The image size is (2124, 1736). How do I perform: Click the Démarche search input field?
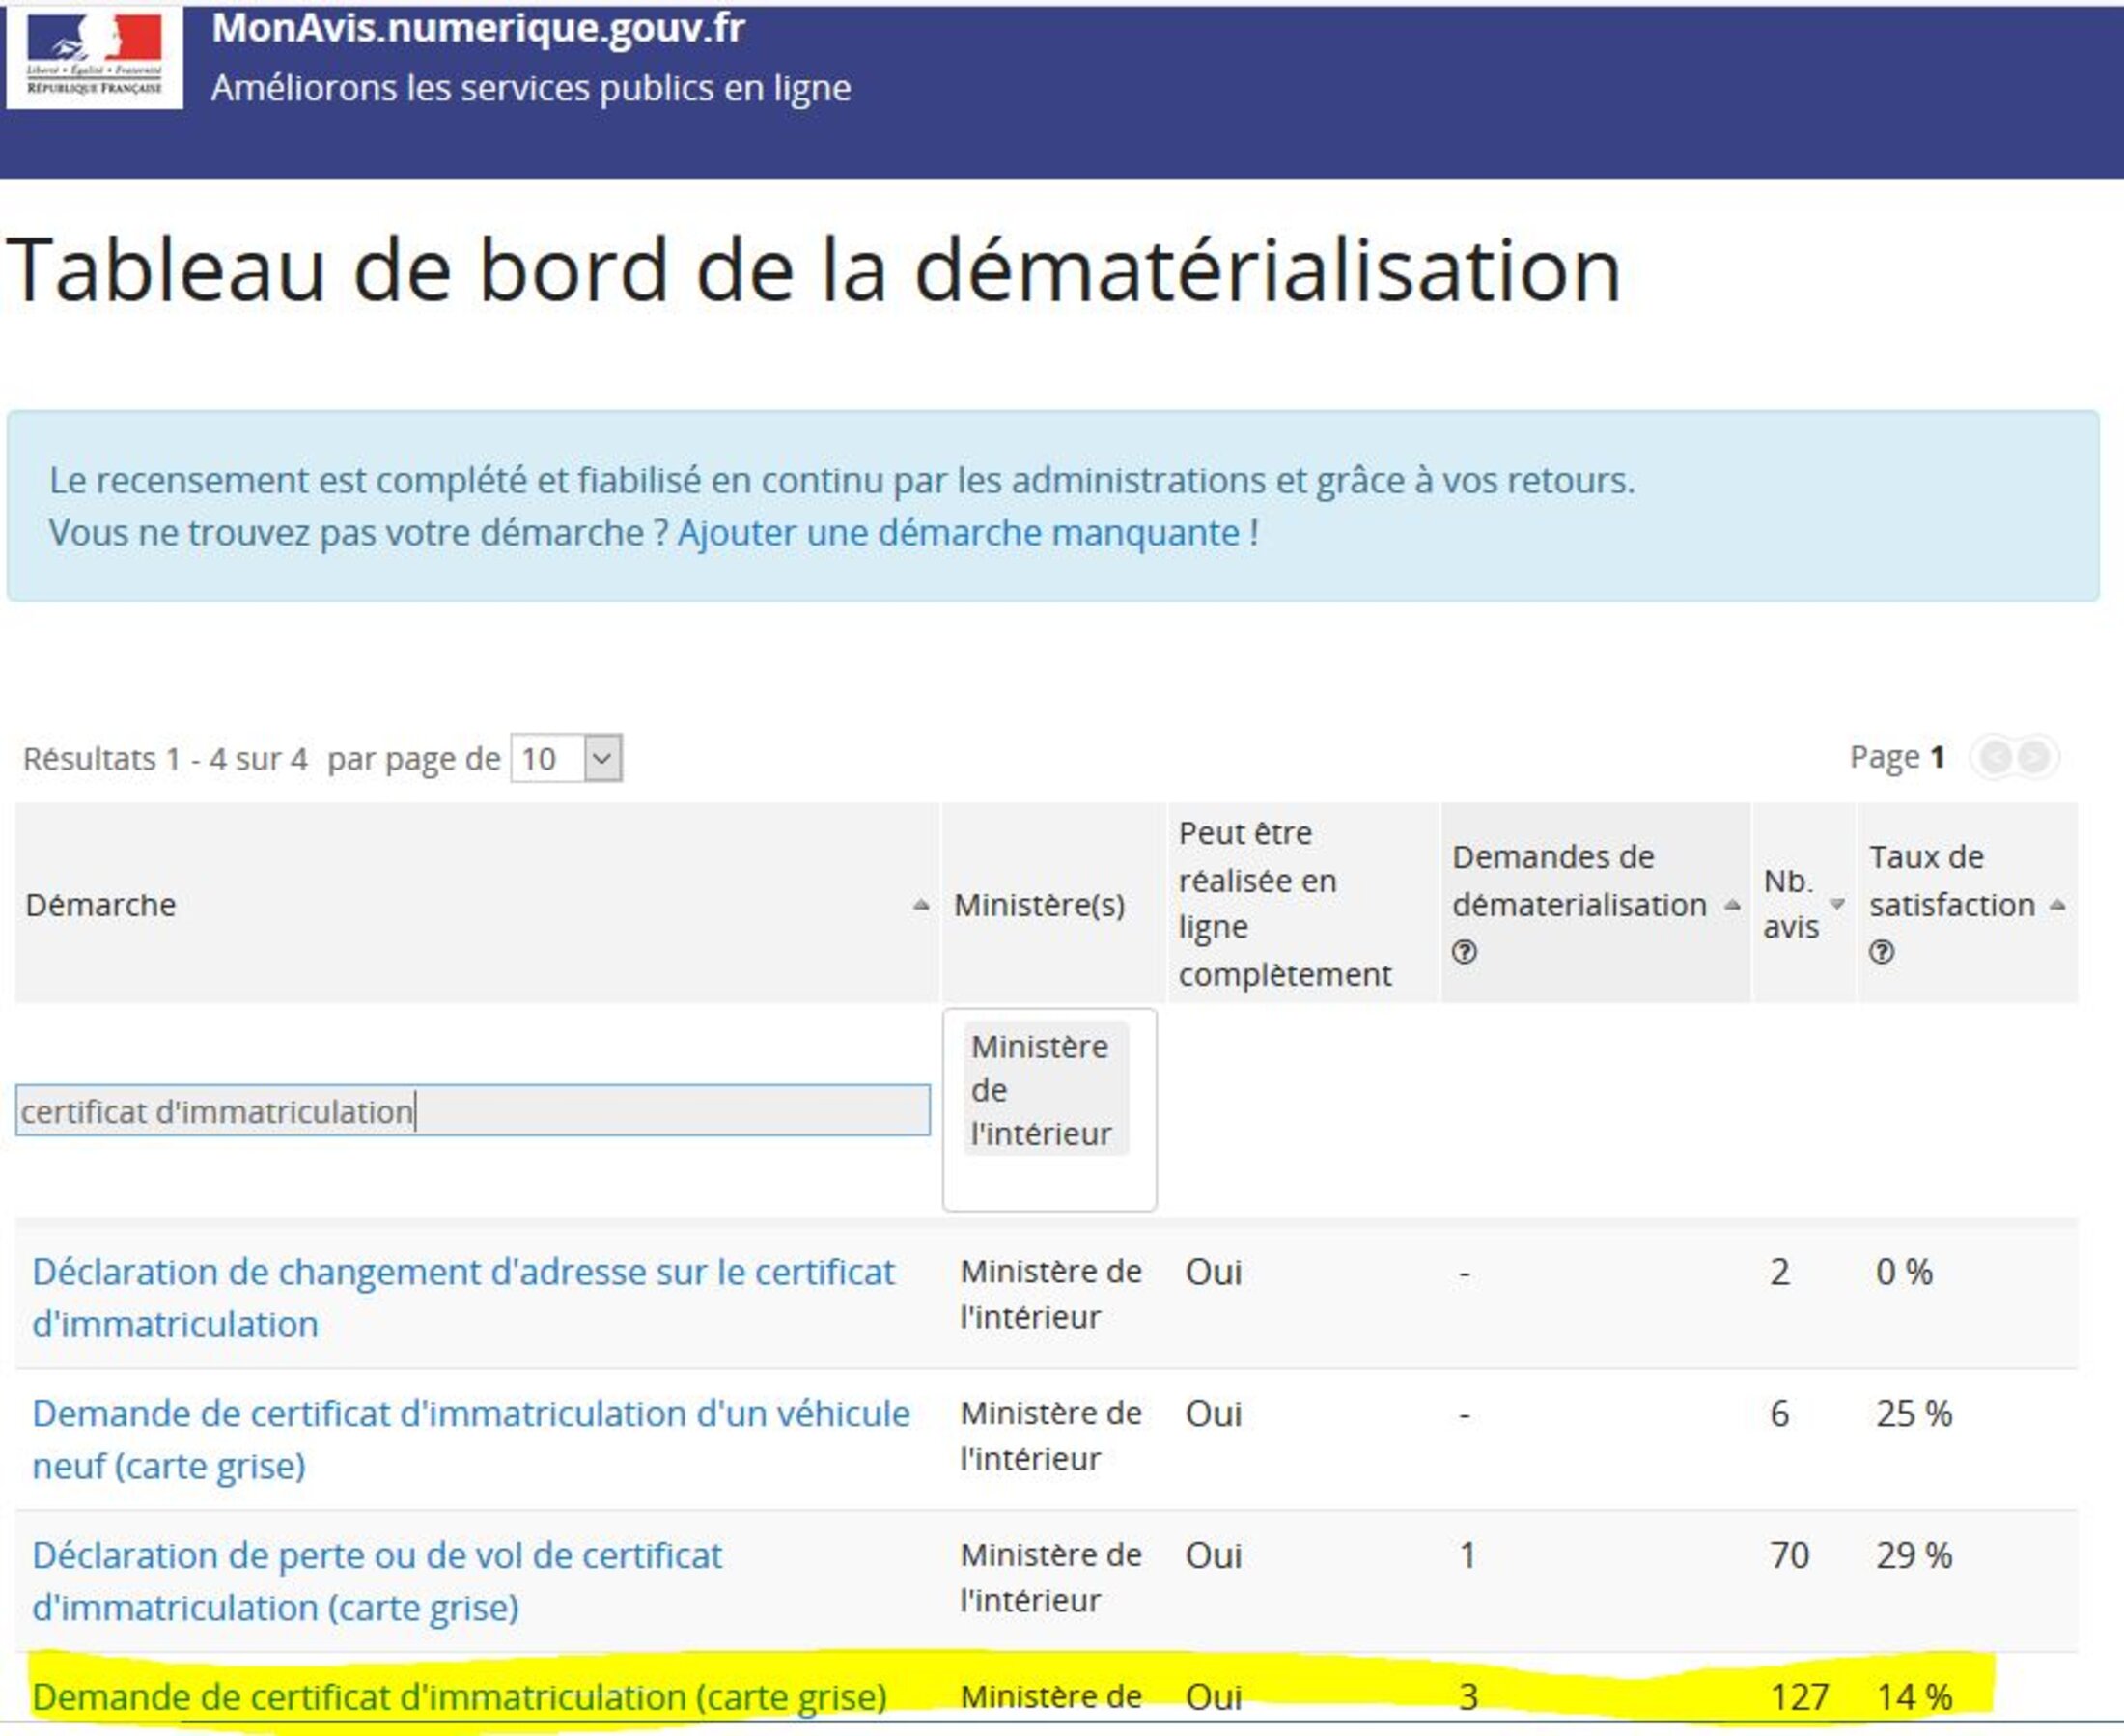(x=472, y=1111)
